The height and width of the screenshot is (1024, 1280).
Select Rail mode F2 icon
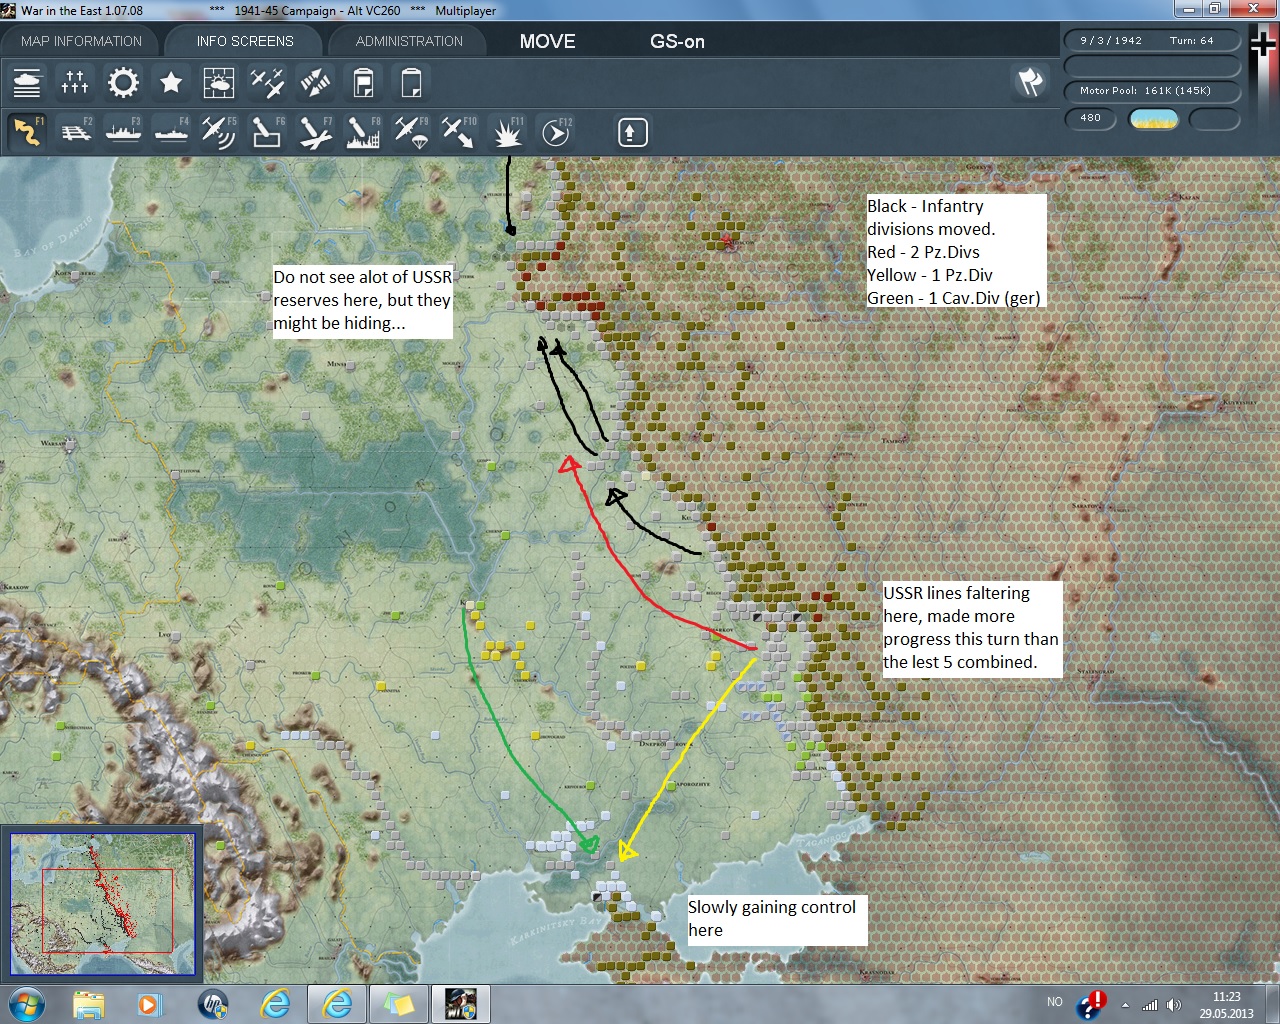point(75,132)
